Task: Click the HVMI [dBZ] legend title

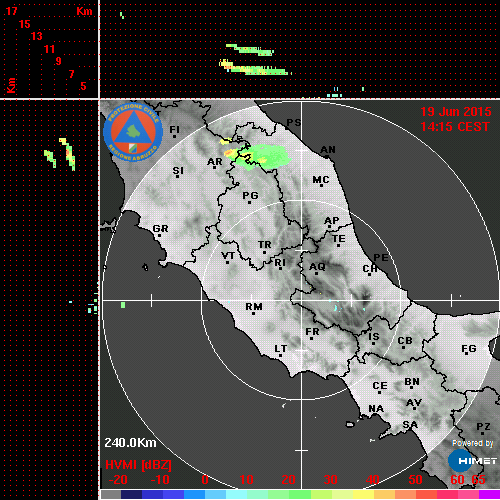Action: pyautogui.click(x=138, y=465)
